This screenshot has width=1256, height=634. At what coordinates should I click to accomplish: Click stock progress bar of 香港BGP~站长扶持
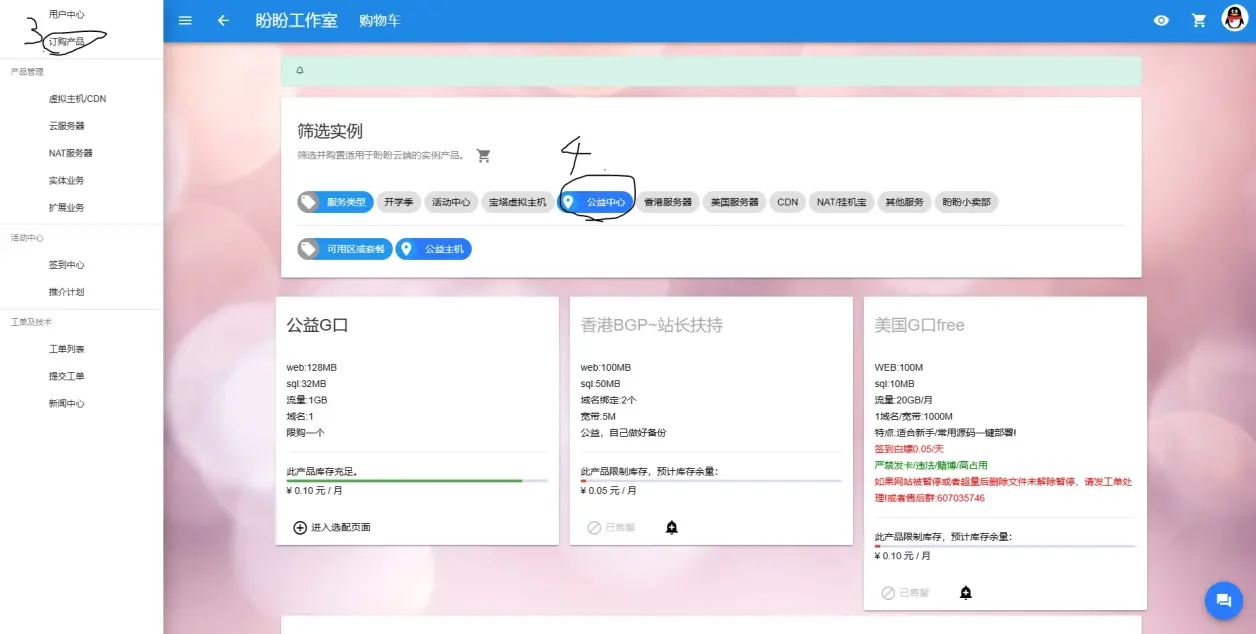[x=711, y=481]
